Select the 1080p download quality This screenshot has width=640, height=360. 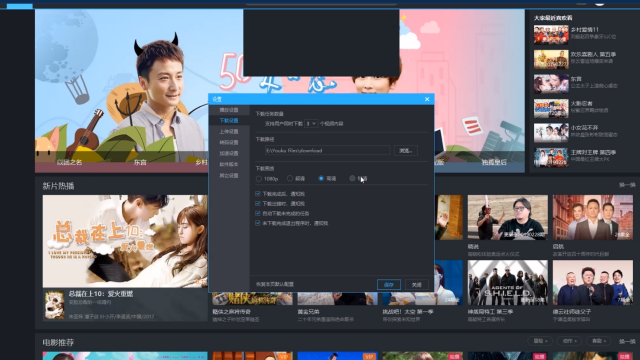pyautogui.click(x=259, y=179)
